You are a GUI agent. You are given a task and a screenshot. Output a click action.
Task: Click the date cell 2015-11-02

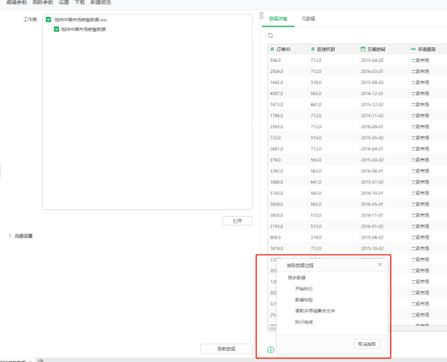[372, 116]
